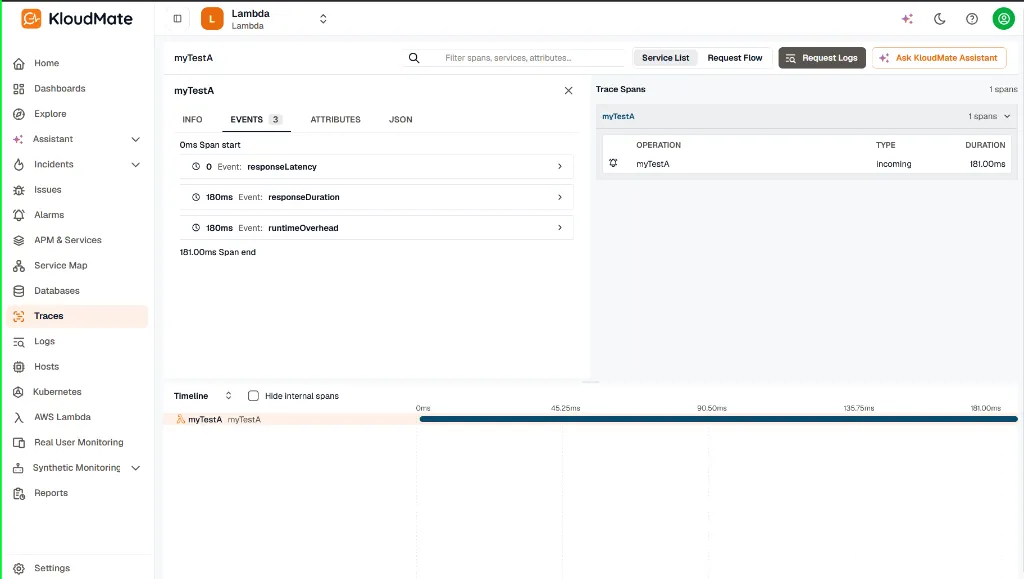The height and width of the screenshot is (579, 1024).
Task: Select the EVENTS tab
Action: point(256,119)
